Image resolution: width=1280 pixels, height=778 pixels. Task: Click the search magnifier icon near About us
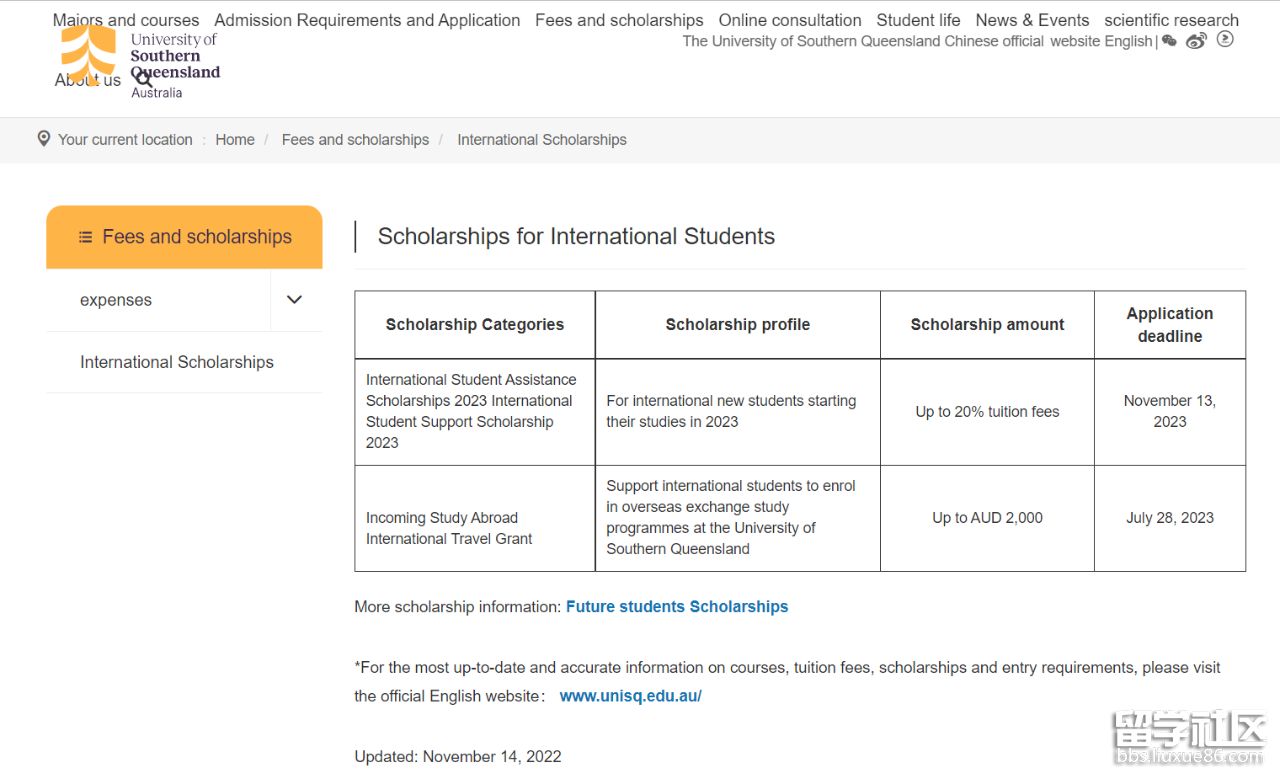pyautogui.click(x=144, y=79)
